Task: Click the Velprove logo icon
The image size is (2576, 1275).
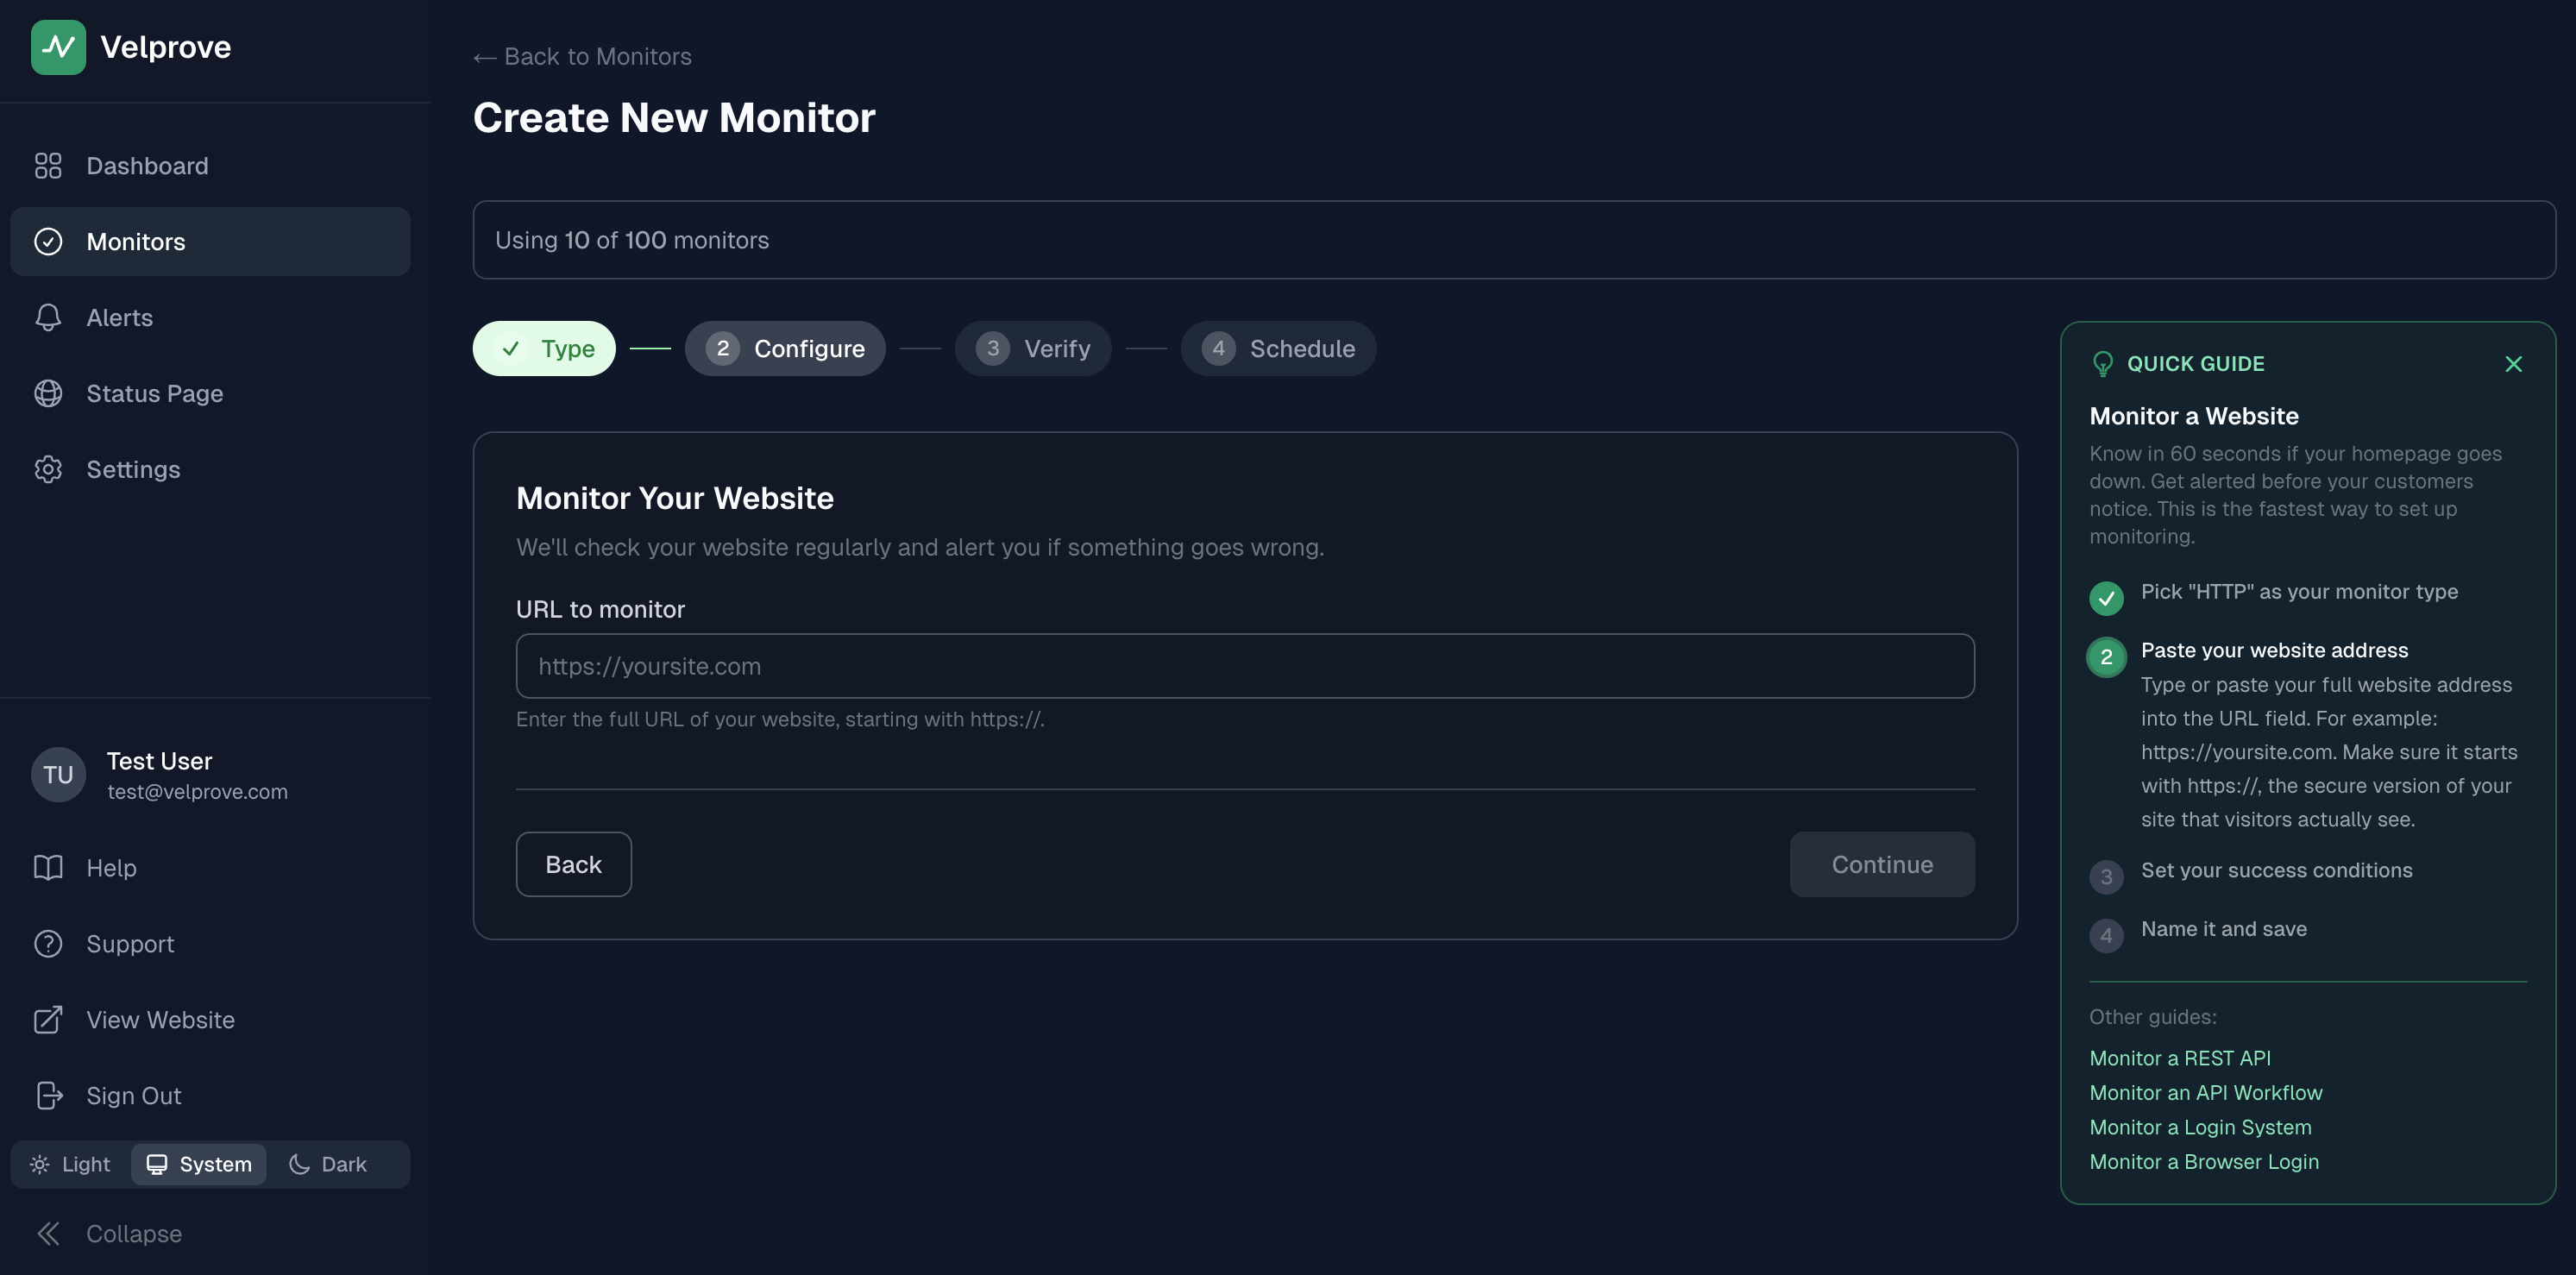Action: (58, 47)
